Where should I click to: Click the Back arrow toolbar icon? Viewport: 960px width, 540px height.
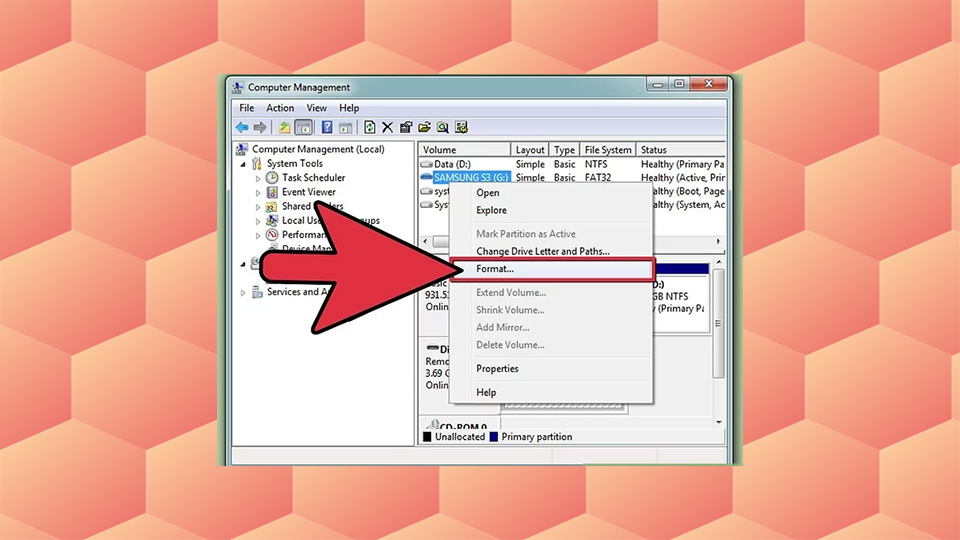point(242,127)
